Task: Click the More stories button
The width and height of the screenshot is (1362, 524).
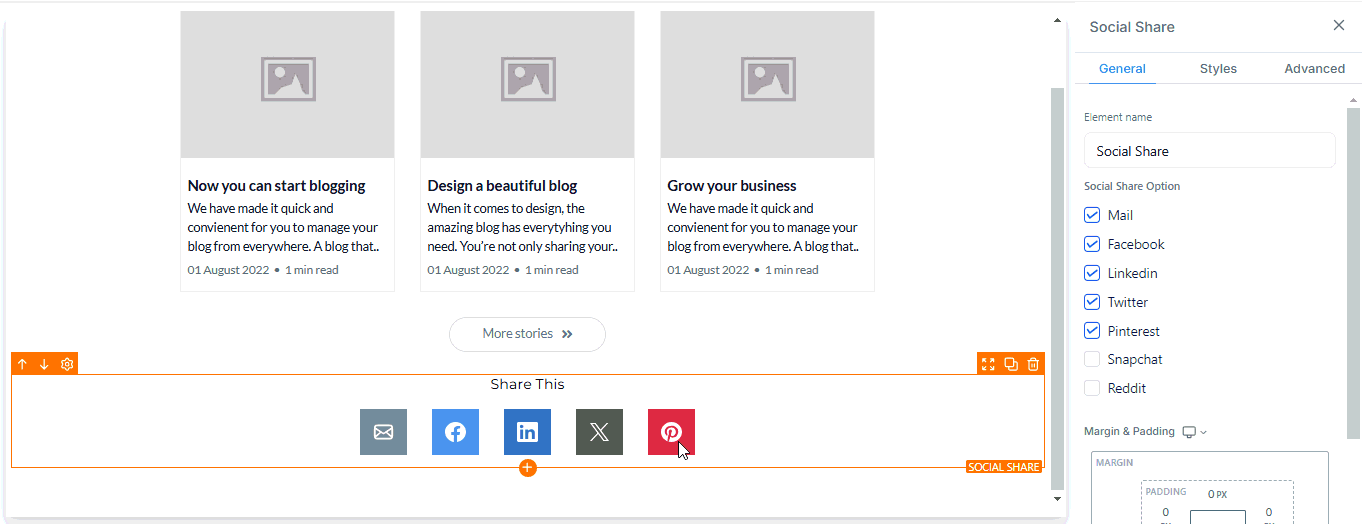Action: click(x=527, y=334)
